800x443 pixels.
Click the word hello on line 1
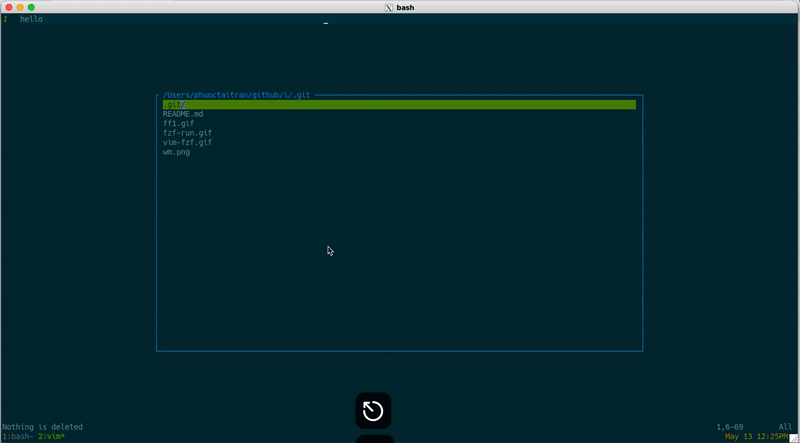point(31,19)
